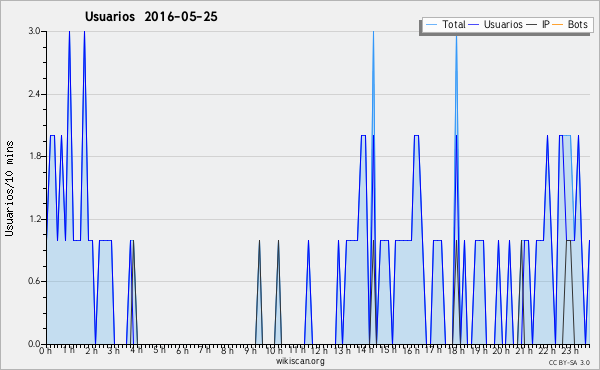Image resolution: width=600 pixels, height=370 pixels.
Task: Click the '7 h' x-axis label
Action: [x=204, y=350]
